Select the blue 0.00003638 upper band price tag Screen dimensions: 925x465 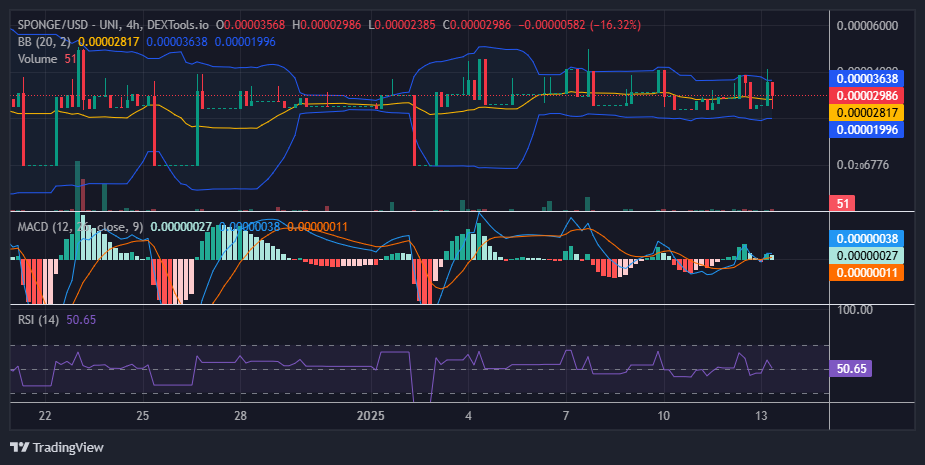(867, 78)
